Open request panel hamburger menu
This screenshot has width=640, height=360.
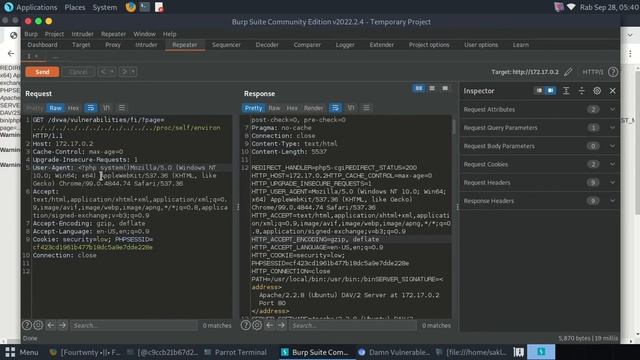click(122, 108)
